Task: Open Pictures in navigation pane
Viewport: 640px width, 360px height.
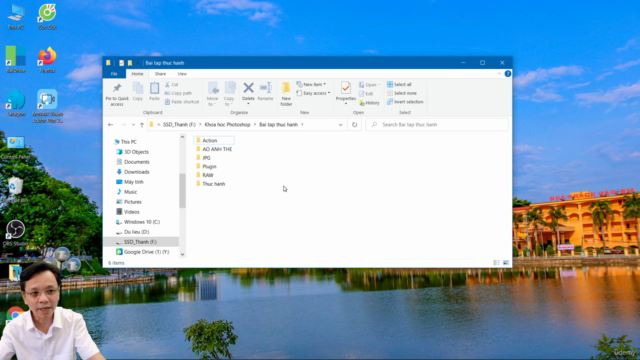Action: [129, 202]
